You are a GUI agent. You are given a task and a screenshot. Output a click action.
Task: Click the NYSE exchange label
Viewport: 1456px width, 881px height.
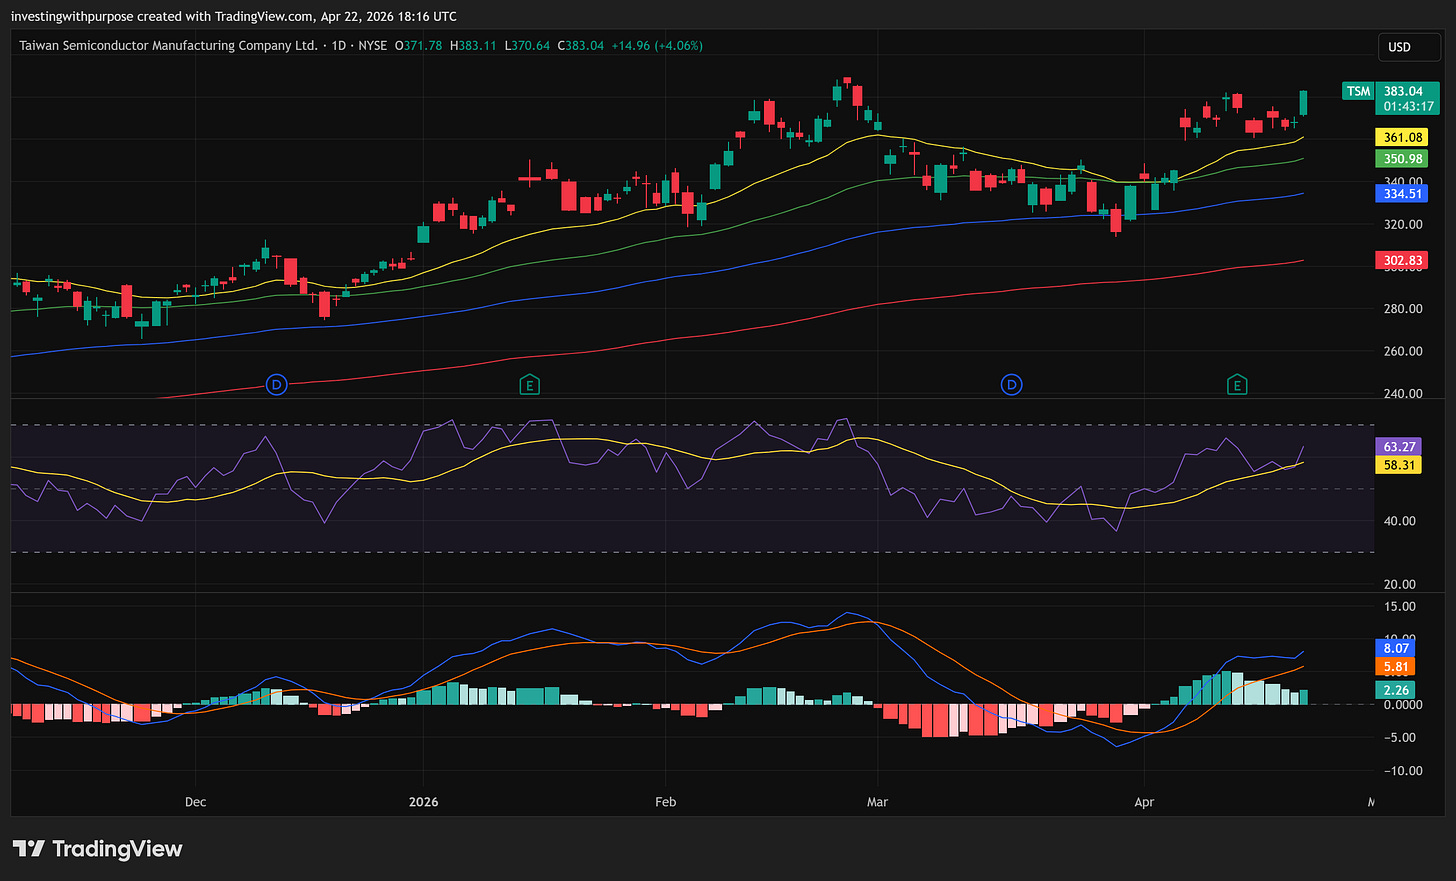click(x=373, y=46)
